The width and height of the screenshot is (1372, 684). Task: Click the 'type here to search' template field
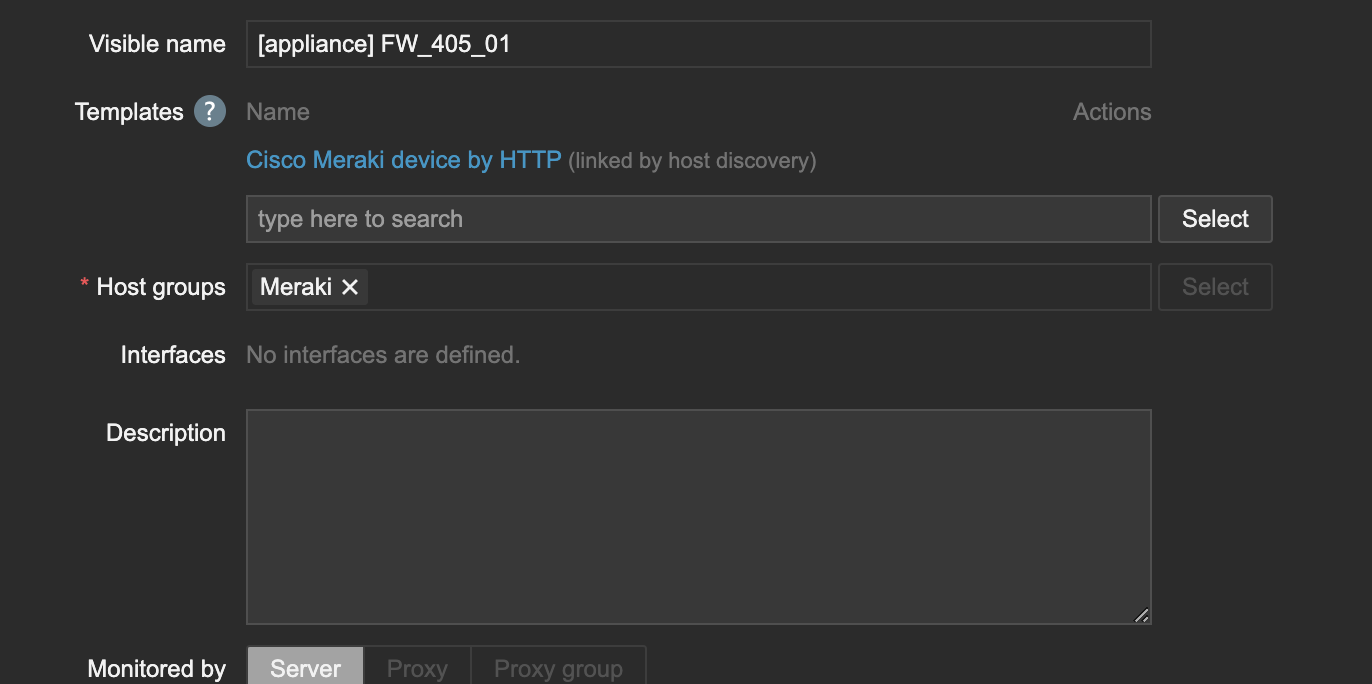pyautogui.click(x=698, y=219)
